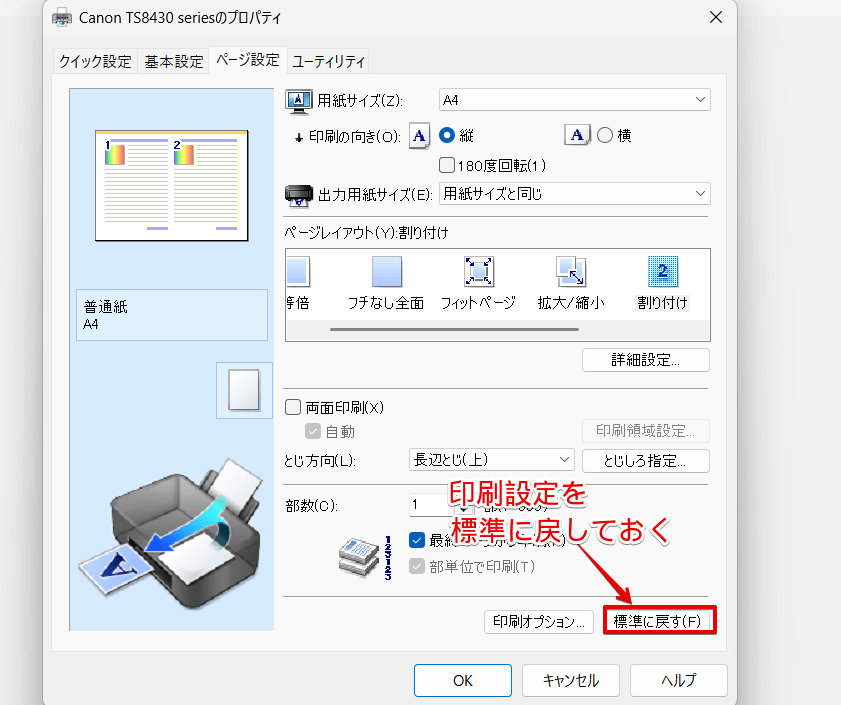Choose the 拡大/縮小 page layout option
The width and height of the screenshot is (841, 705).
(x=570, y=272)
